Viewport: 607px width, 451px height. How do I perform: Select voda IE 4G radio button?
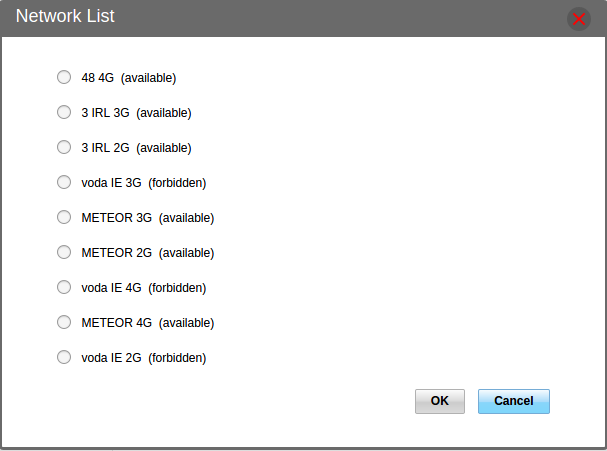[64, 287]
